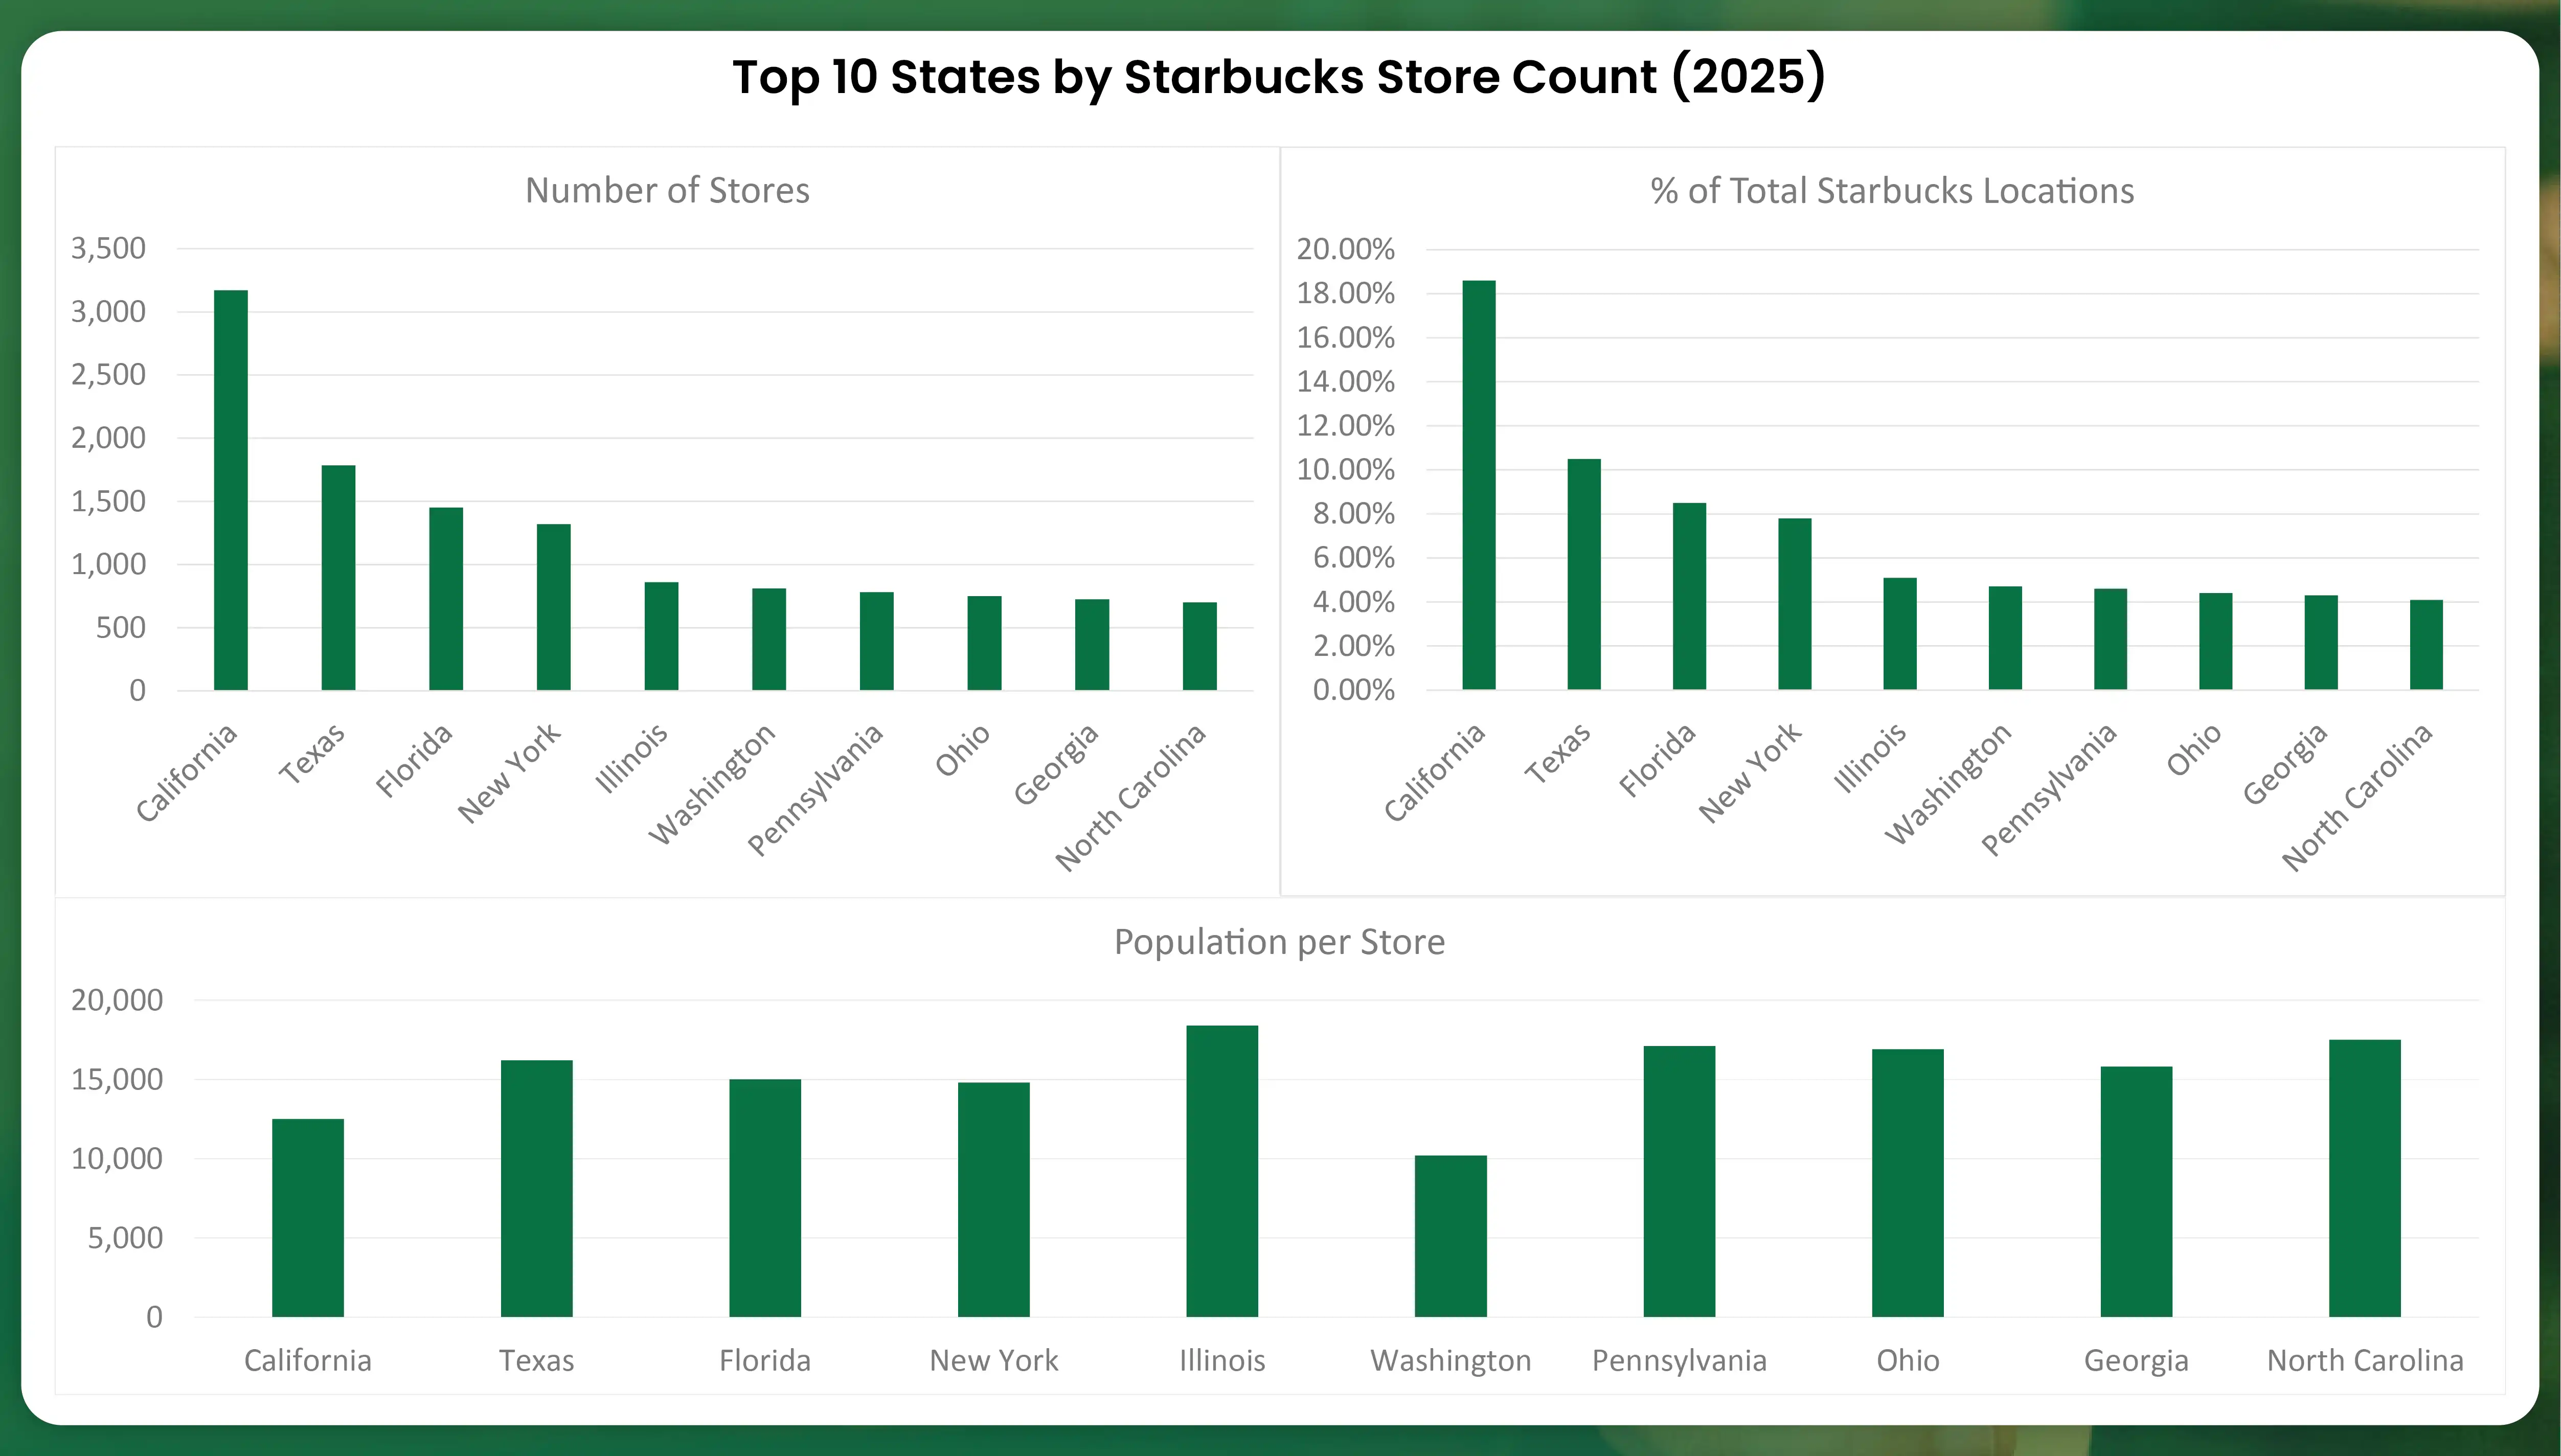Select the Illinois bar in Number of Stores chart

pos(661,636)
